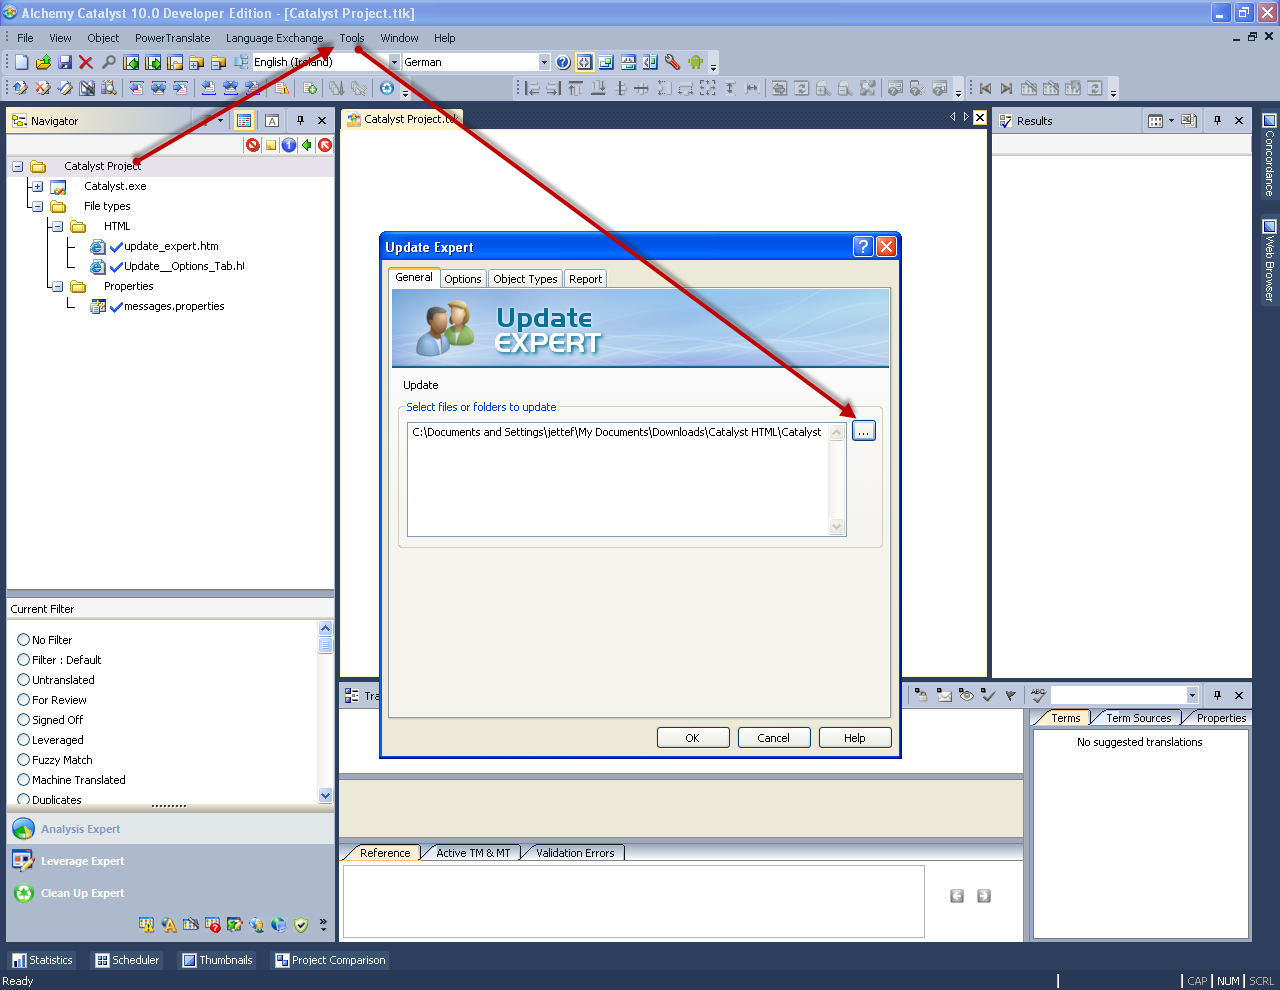This screenshot has width=1280, height=990.
Task: Pin the Navigator panel with the pushpin icon
Action: click(x=298, y=120)
